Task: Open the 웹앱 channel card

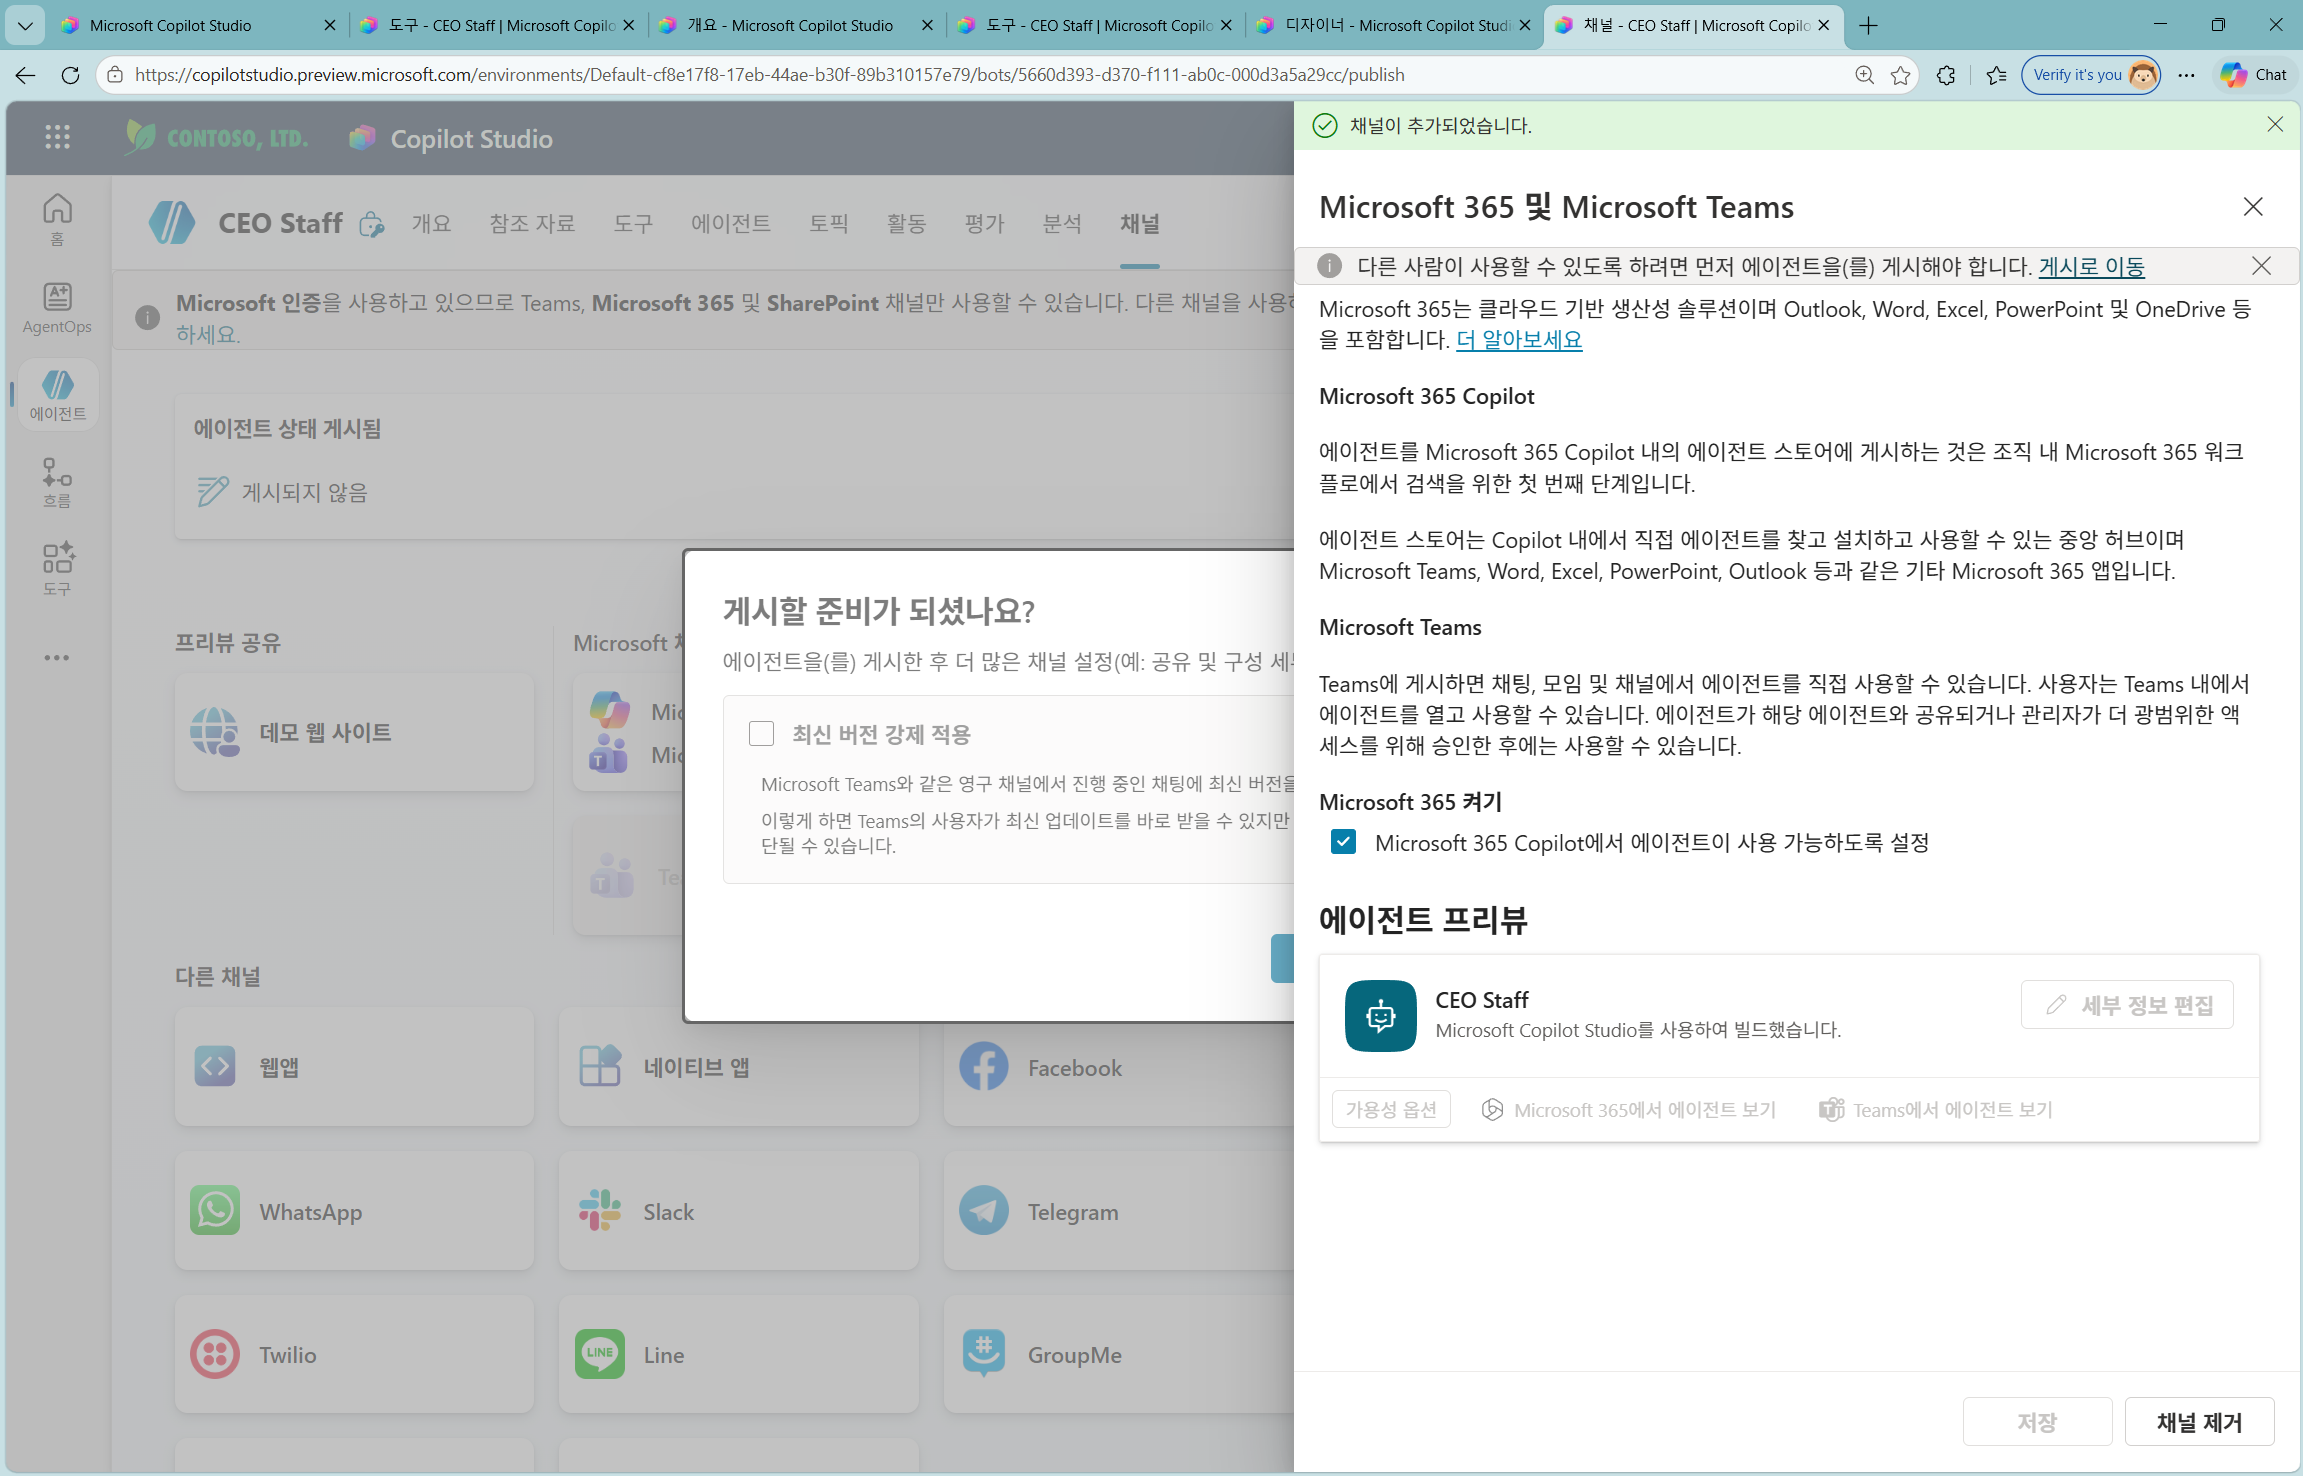Action: point(354,1067)
